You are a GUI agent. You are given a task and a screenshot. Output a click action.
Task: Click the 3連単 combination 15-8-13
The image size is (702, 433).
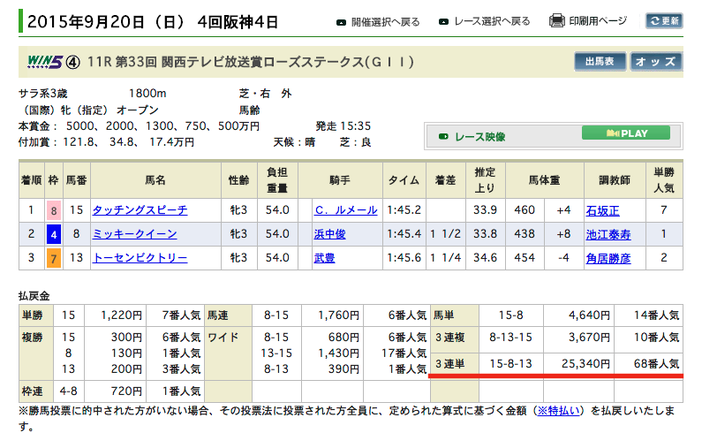[x=511, y=364]
